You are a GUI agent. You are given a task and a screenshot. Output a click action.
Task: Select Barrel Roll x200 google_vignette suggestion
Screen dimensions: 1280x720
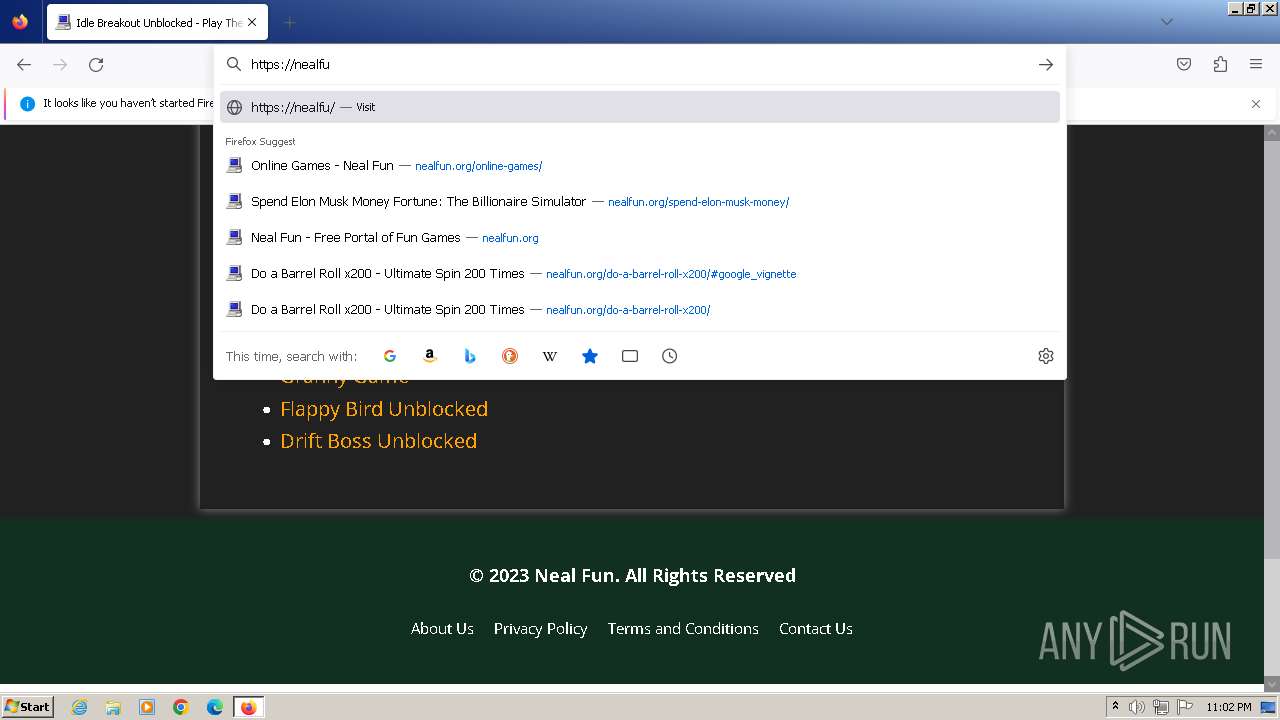click(x=640, y=274)
